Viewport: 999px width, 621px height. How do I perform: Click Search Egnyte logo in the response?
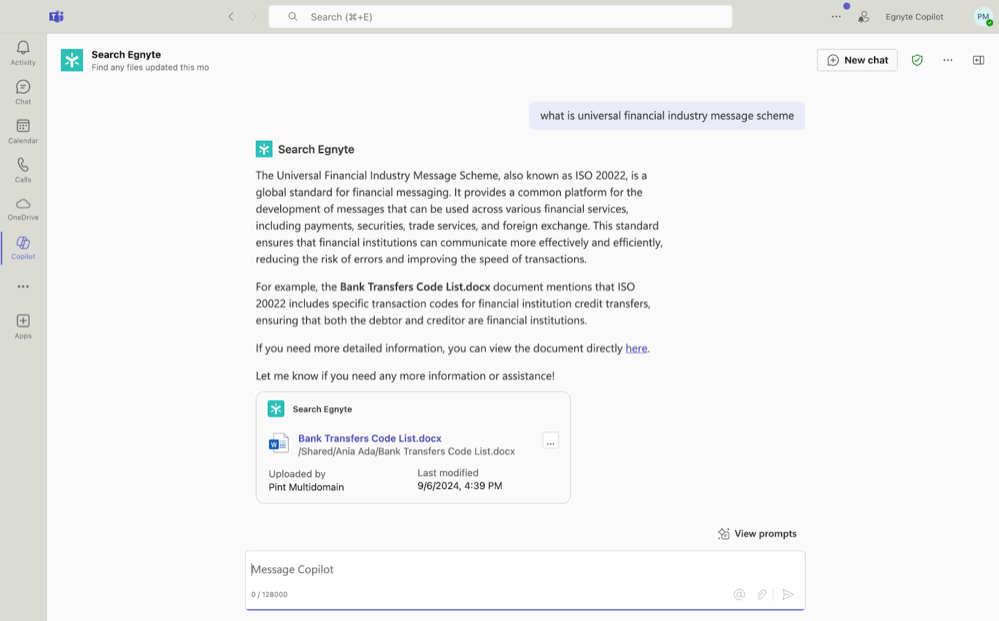pyautogui.click(x=264, y=149)
